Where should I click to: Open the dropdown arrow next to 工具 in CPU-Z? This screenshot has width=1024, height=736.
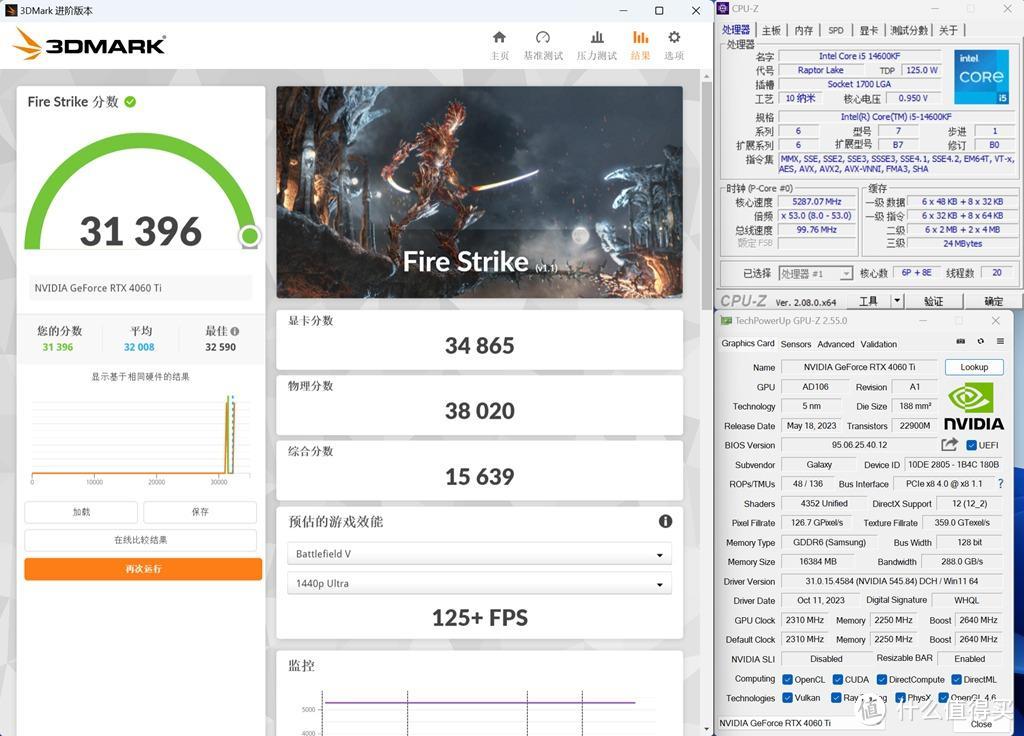[897, 301]
